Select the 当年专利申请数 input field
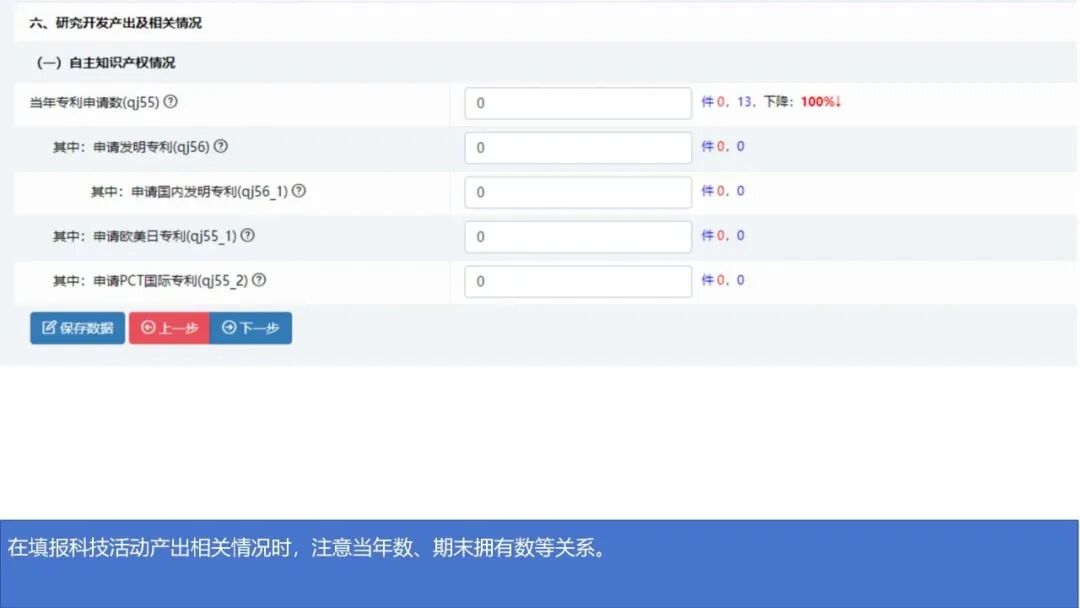Screen dimensions: 1080x608 [x=577, y=102]
